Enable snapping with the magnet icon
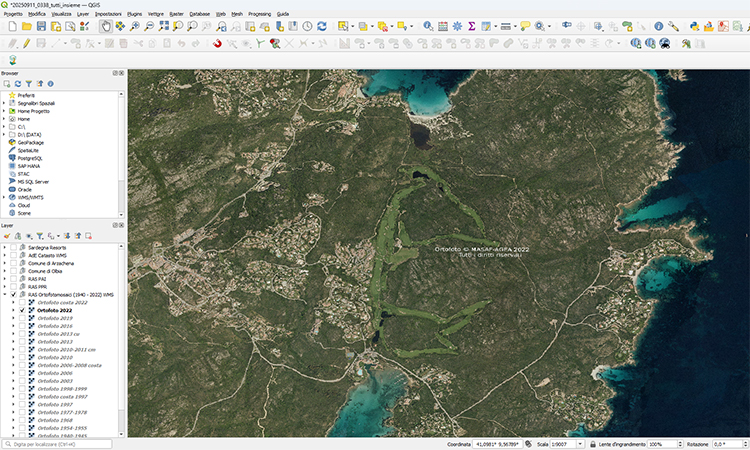 coord(217,43)
